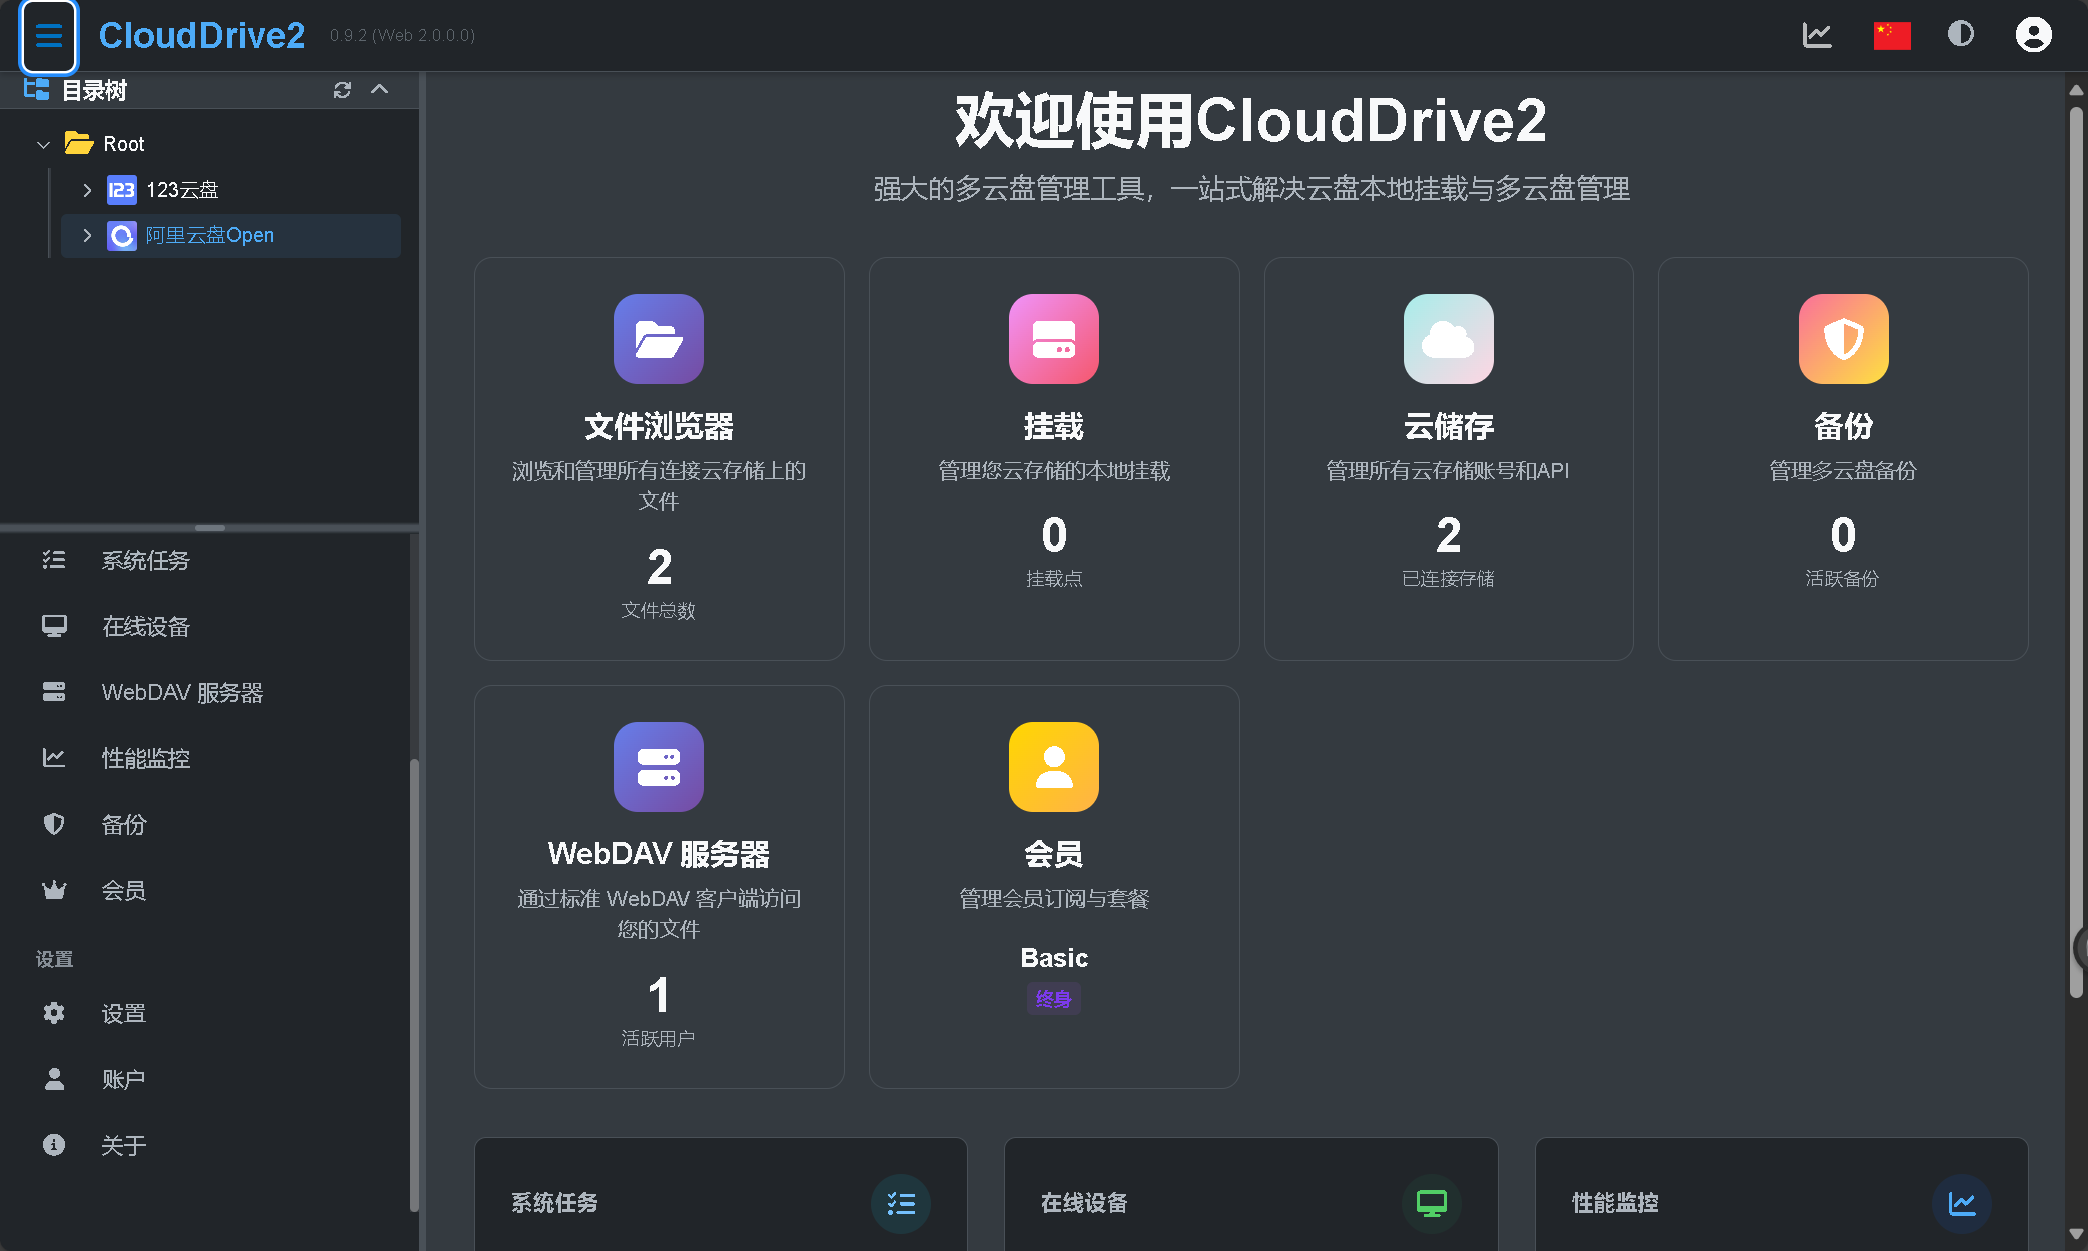Viewport: 2088px width, 1251px height.
Task: Click the 文件浏览器 folder card icon
Action: click(659, 339)
